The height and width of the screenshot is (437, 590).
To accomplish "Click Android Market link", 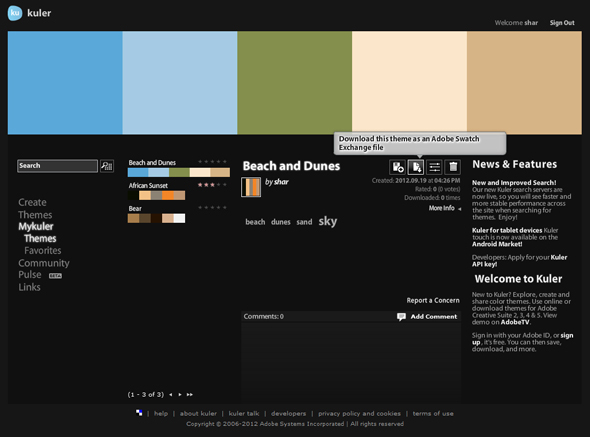I will [497, 244].
